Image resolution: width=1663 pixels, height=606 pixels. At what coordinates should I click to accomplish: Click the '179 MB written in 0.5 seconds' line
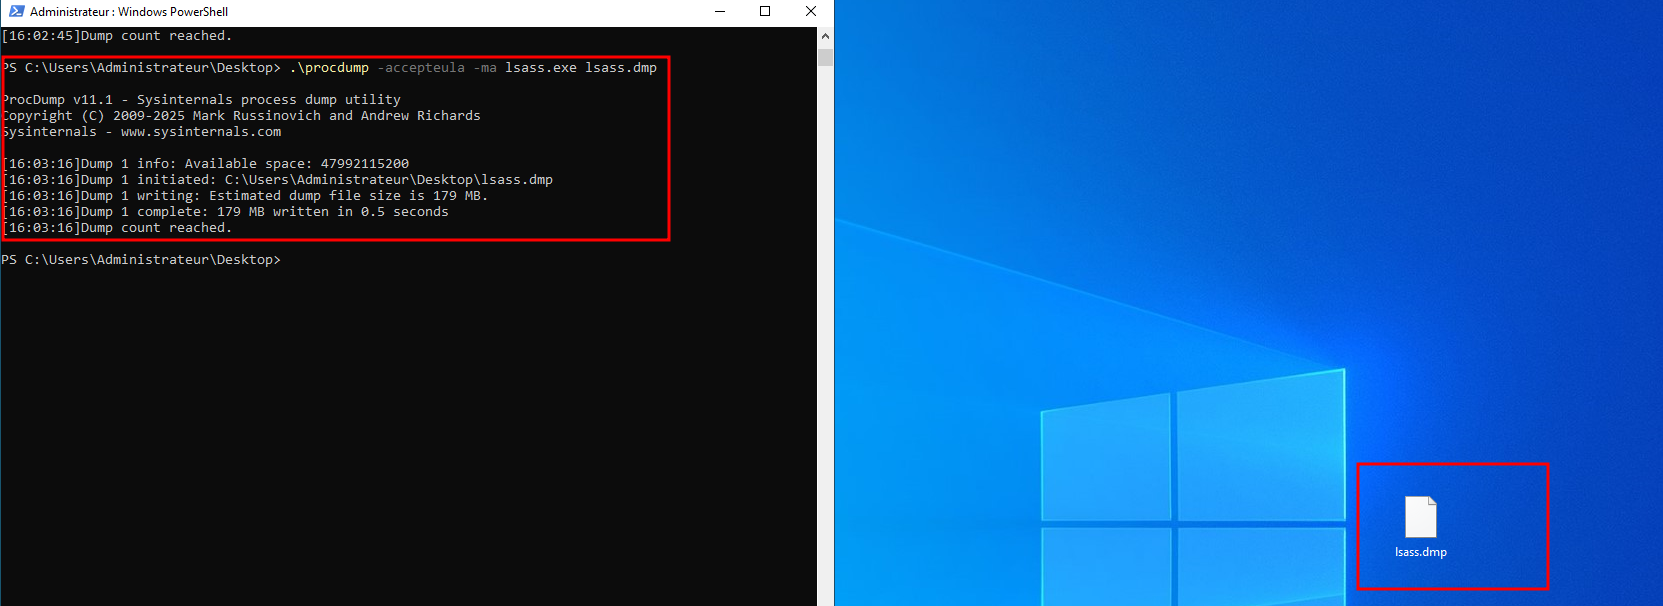click(x=225, y=212)
